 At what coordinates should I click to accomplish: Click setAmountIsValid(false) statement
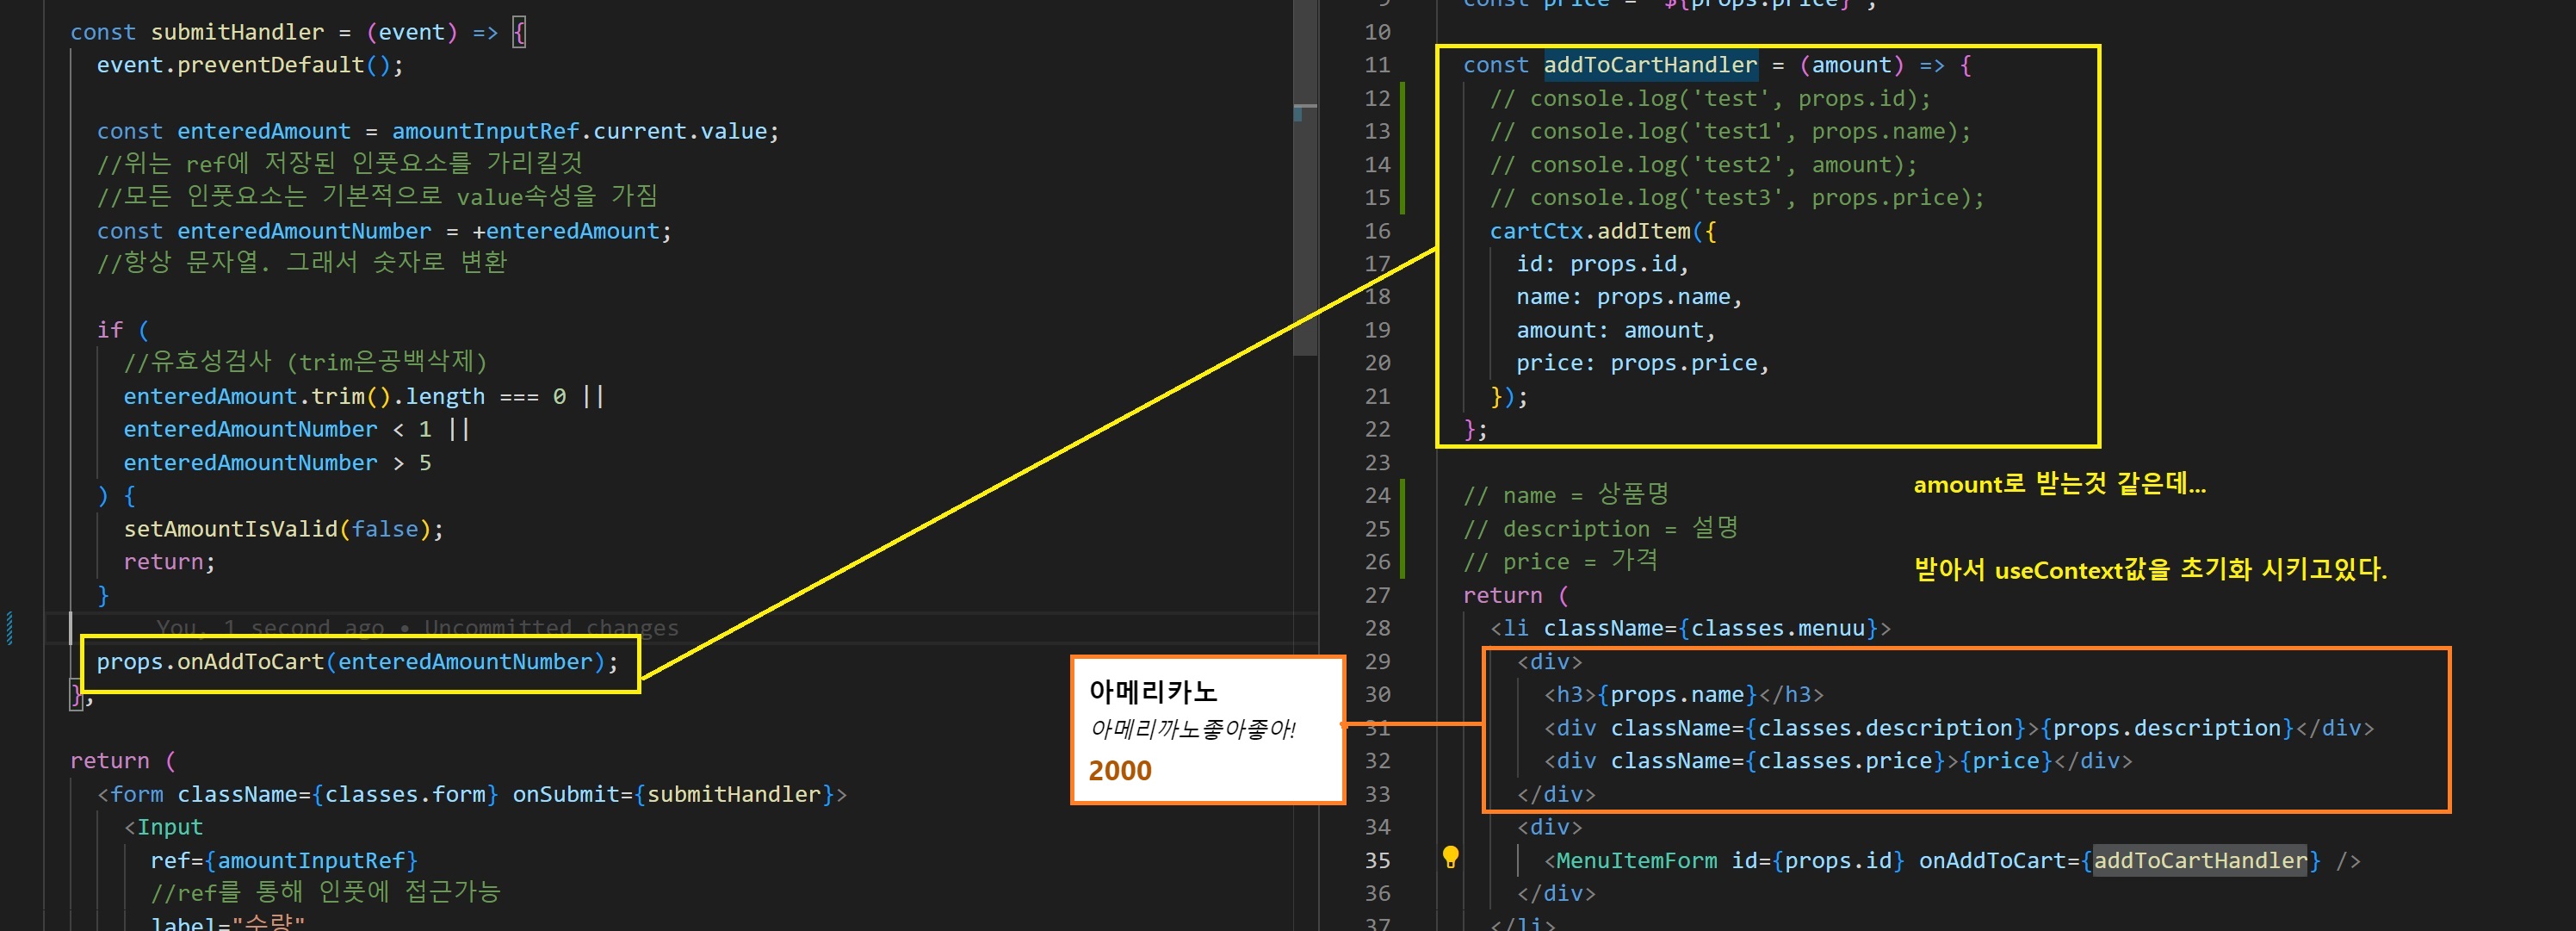coord(282,529)
